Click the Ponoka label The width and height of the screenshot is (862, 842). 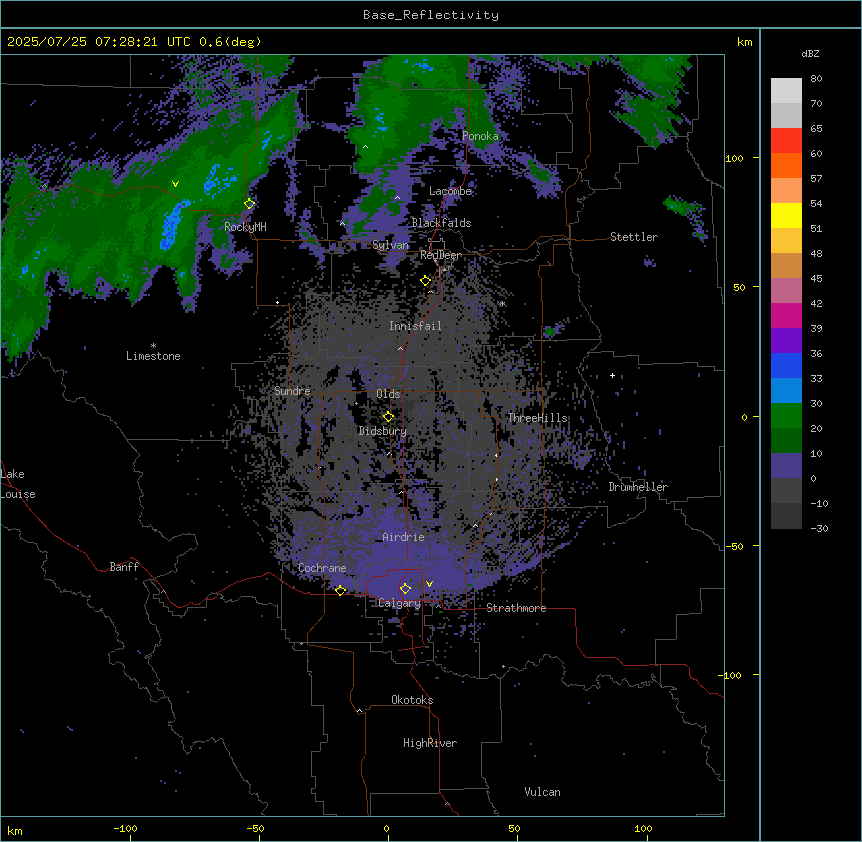tap(480, 136)
